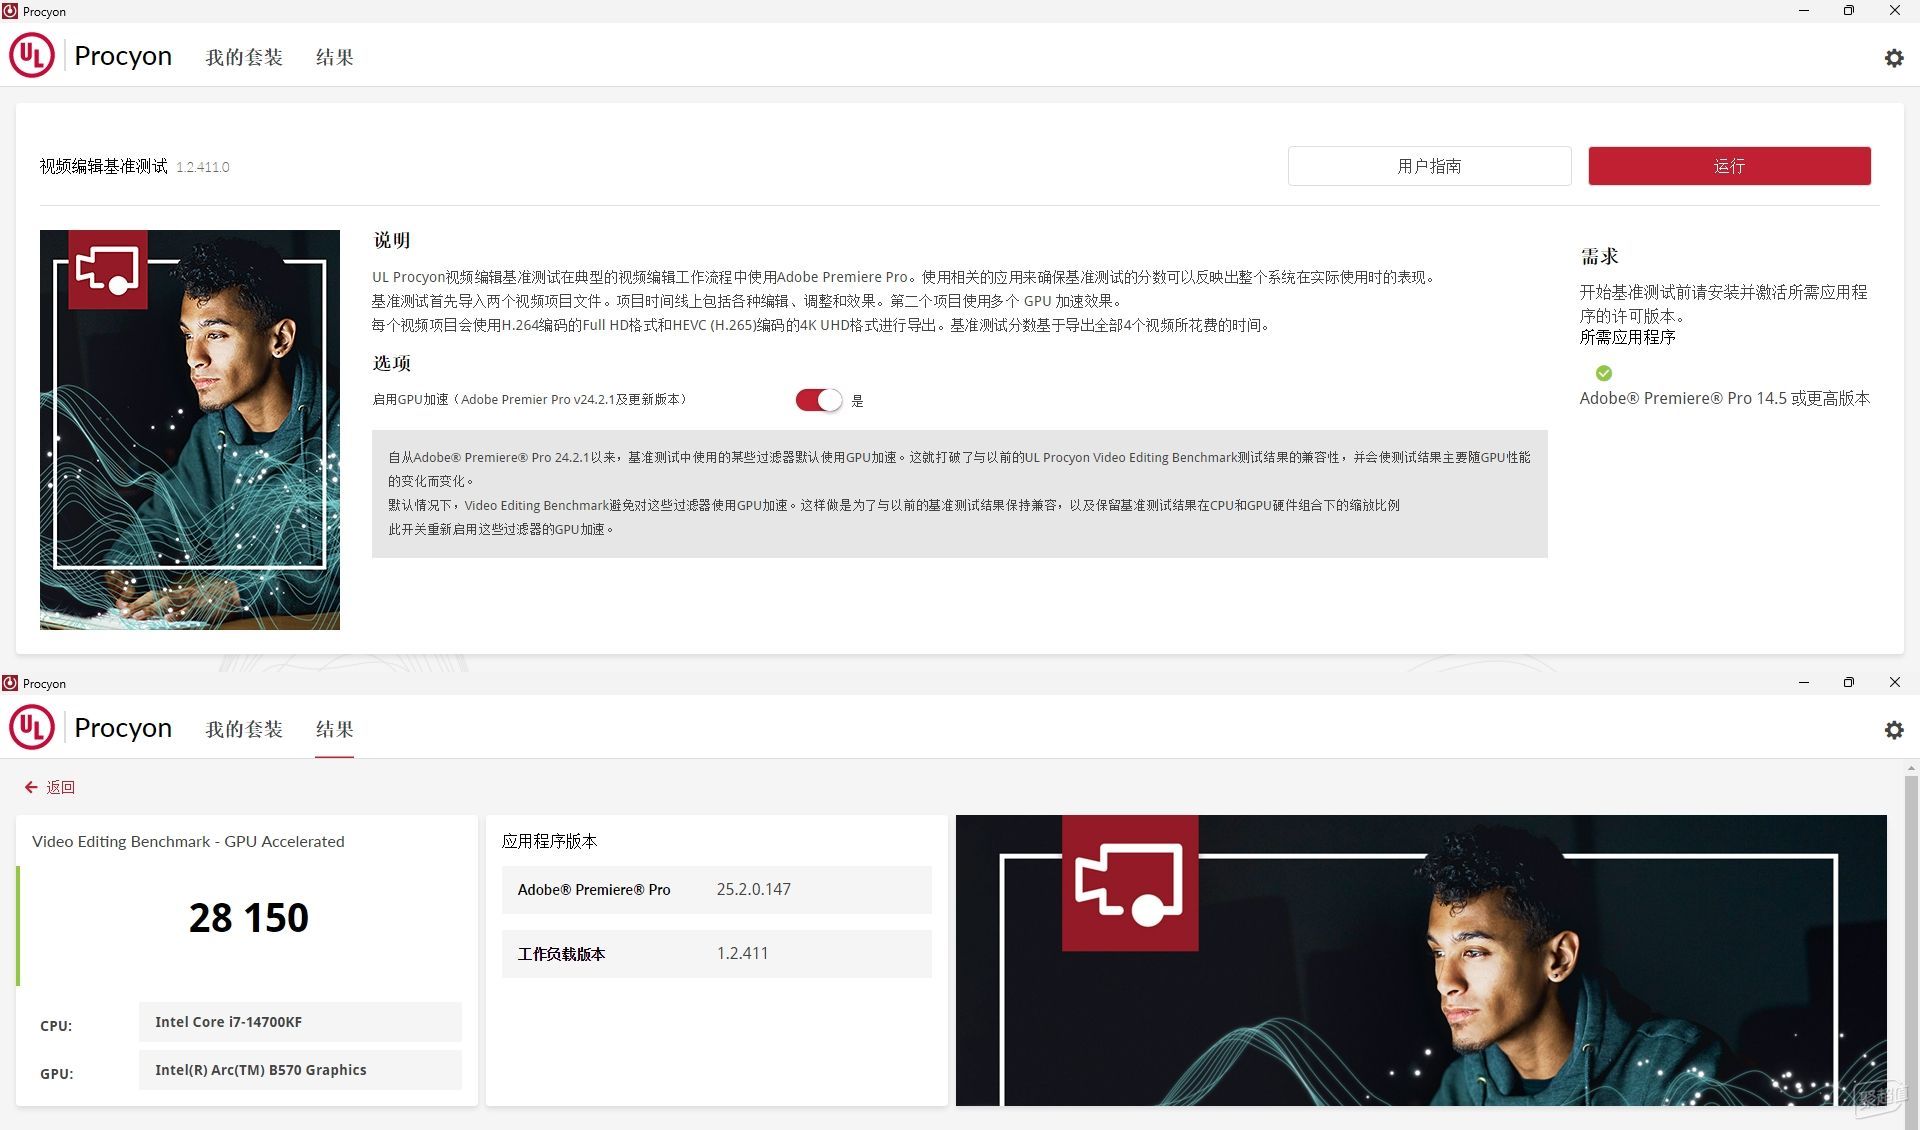Click the CPU: label in results
Image resolution: width=1920 pixels, height=1130 pixels.
(56, 1026)
